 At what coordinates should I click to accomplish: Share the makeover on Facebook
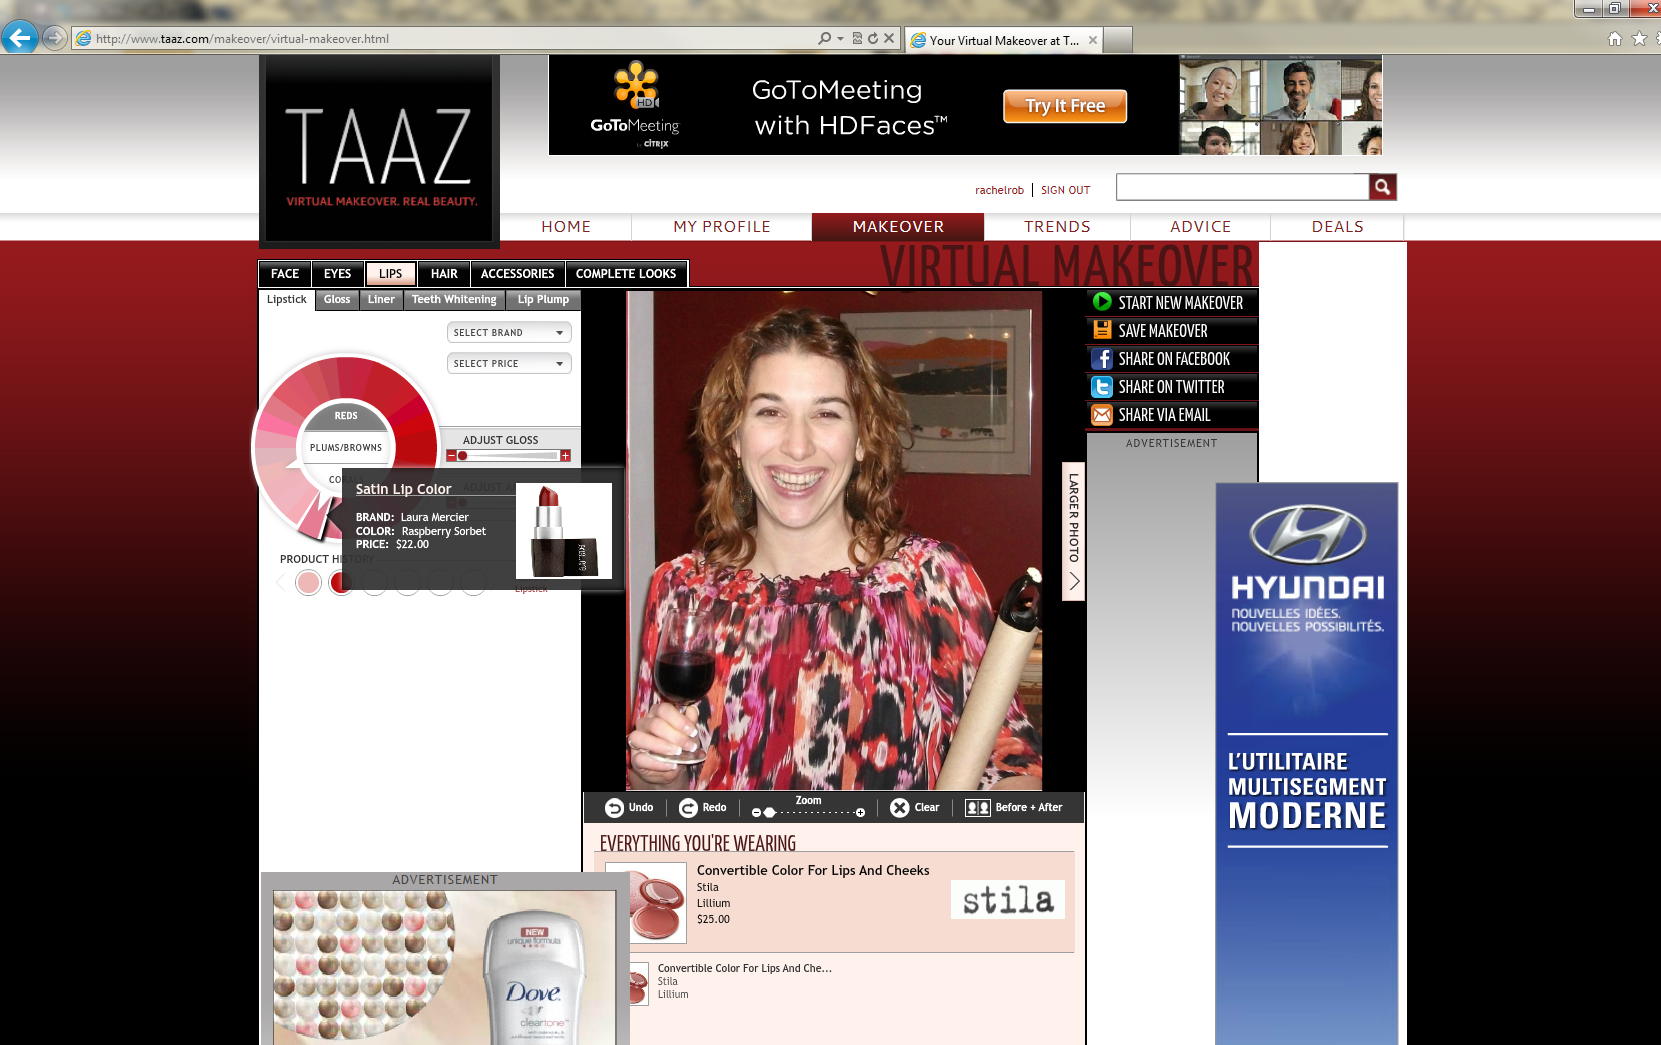(x=1102, y=359)
